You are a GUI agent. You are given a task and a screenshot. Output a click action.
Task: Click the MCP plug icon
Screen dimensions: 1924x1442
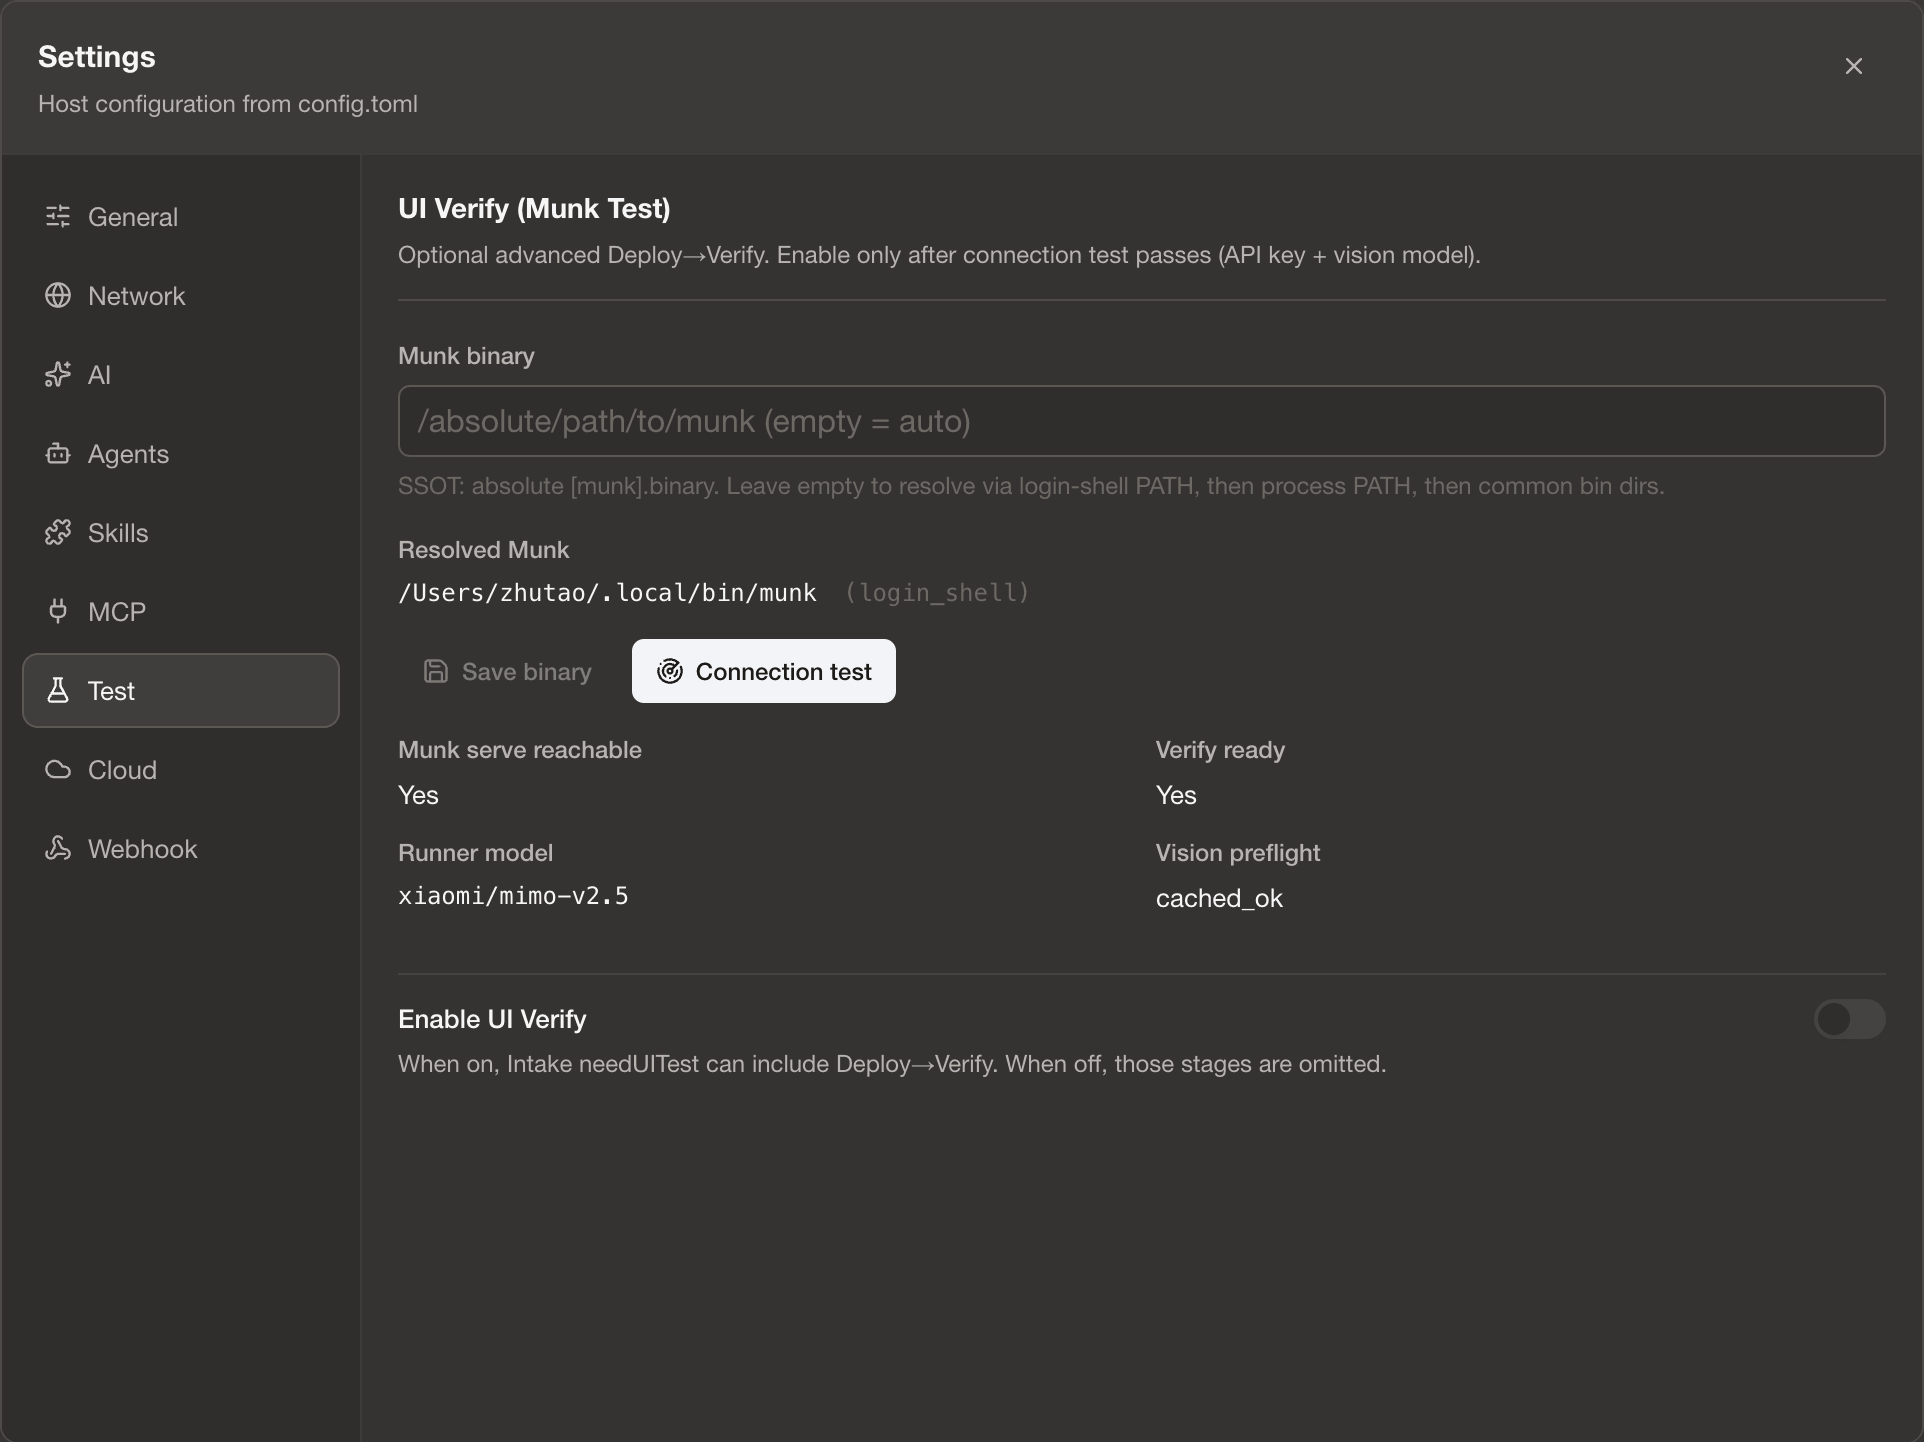58,611
